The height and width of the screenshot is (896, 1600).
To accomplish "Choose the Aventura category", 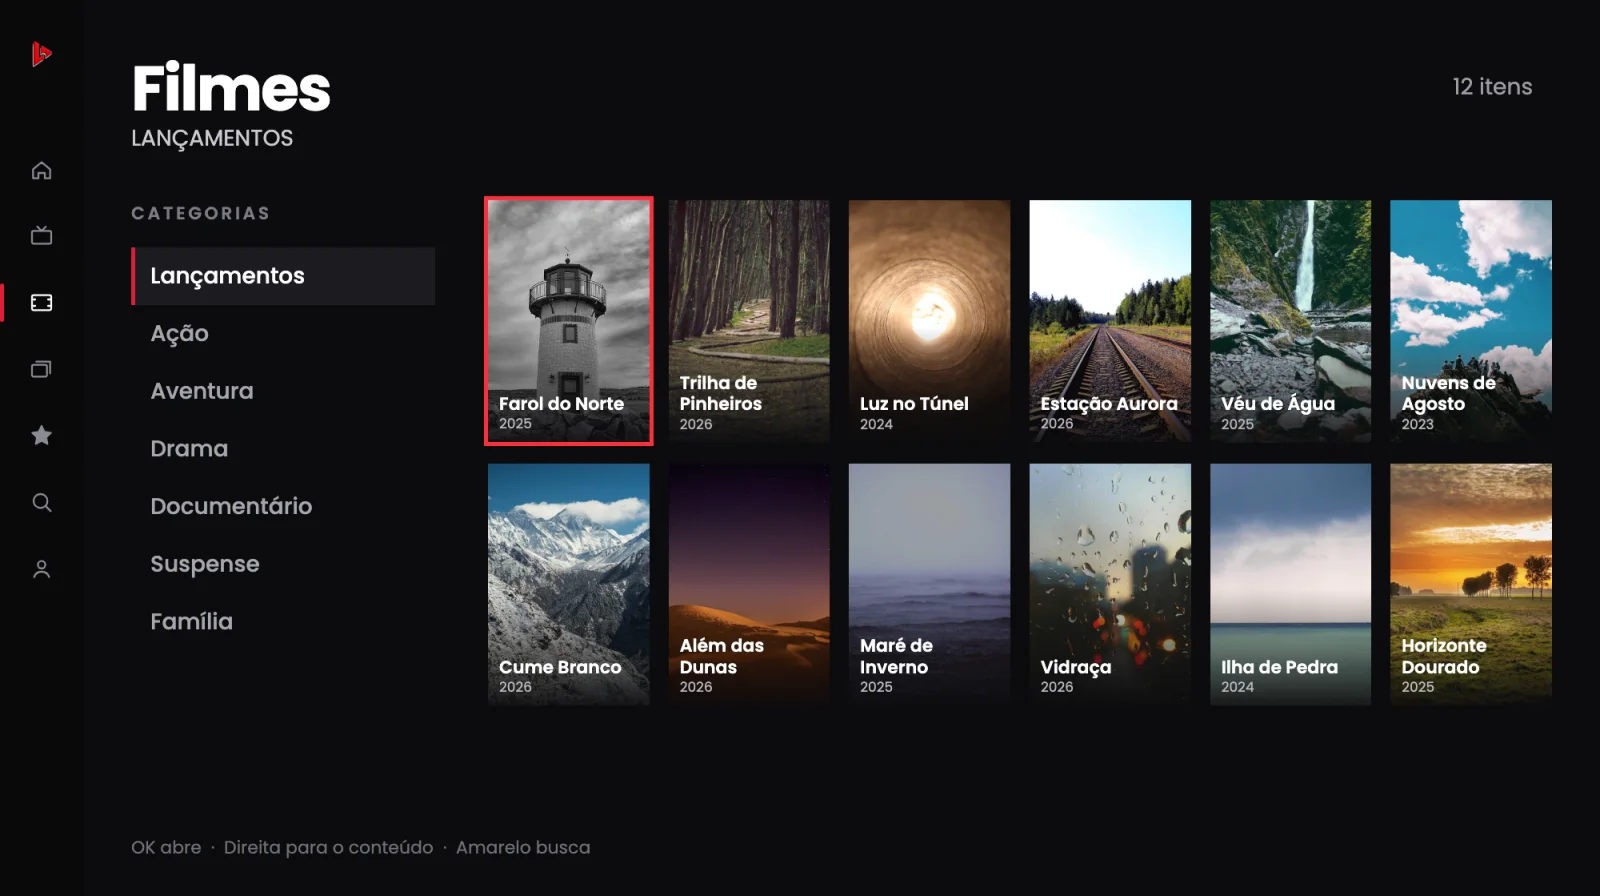I will (x=283, y=391).
